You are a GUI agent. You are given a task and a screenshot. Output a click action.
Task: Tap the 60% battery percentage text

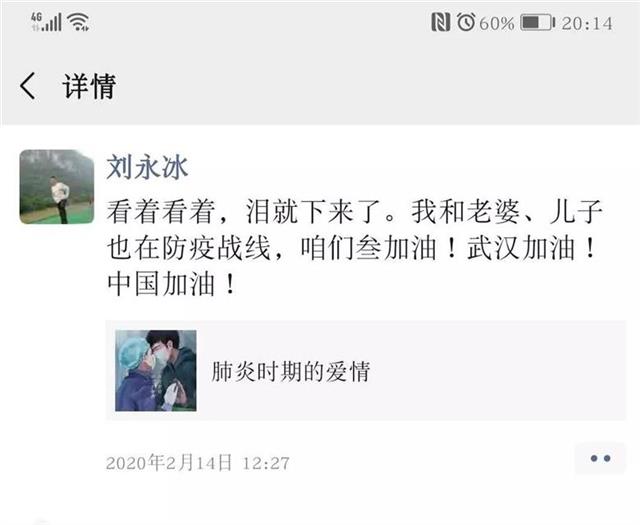497,23
